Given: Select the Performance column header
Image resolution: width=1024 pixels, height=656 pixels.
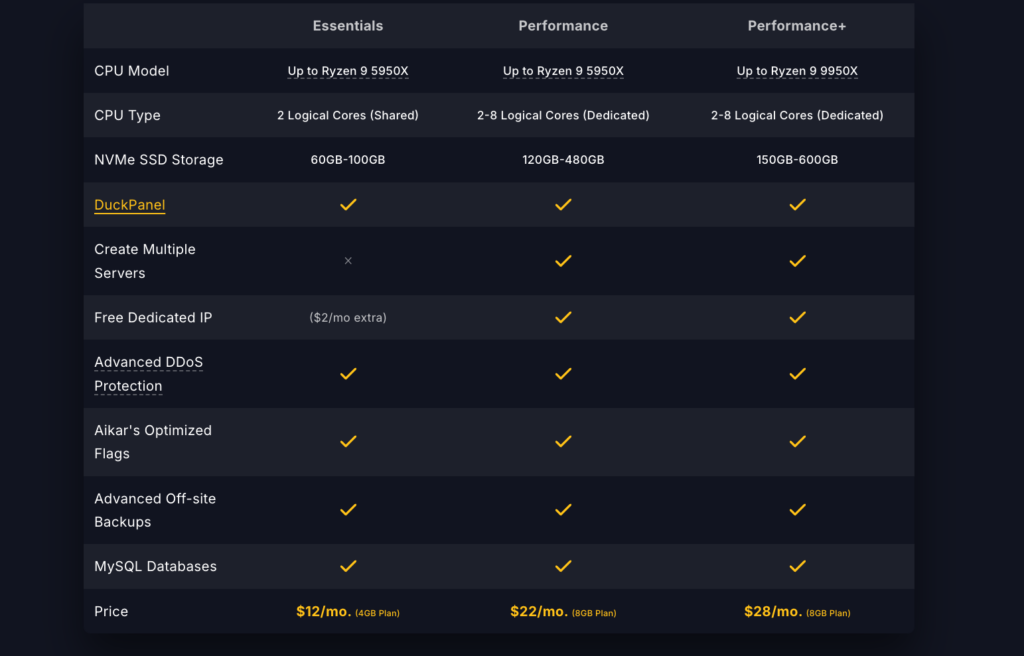Looking at the screenshot, I should coord(563,25).
